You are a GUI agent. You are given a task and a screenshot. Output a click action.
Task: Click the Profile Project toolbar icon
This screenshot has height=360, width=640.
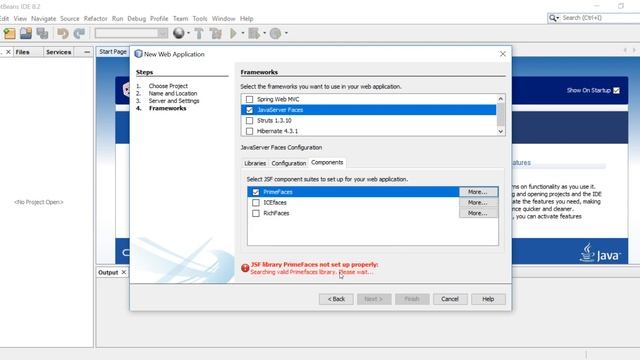(x=276, y=33)
